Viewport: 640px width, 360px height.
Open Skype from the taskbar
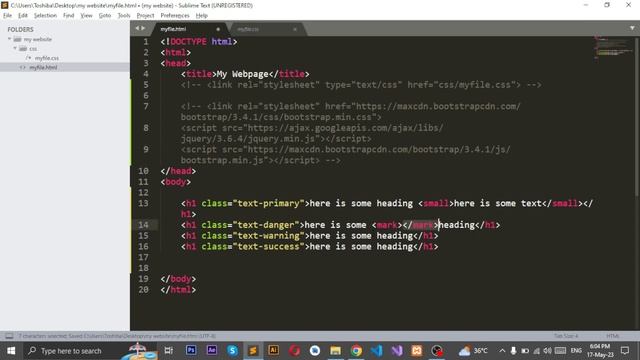coord(232,351)
